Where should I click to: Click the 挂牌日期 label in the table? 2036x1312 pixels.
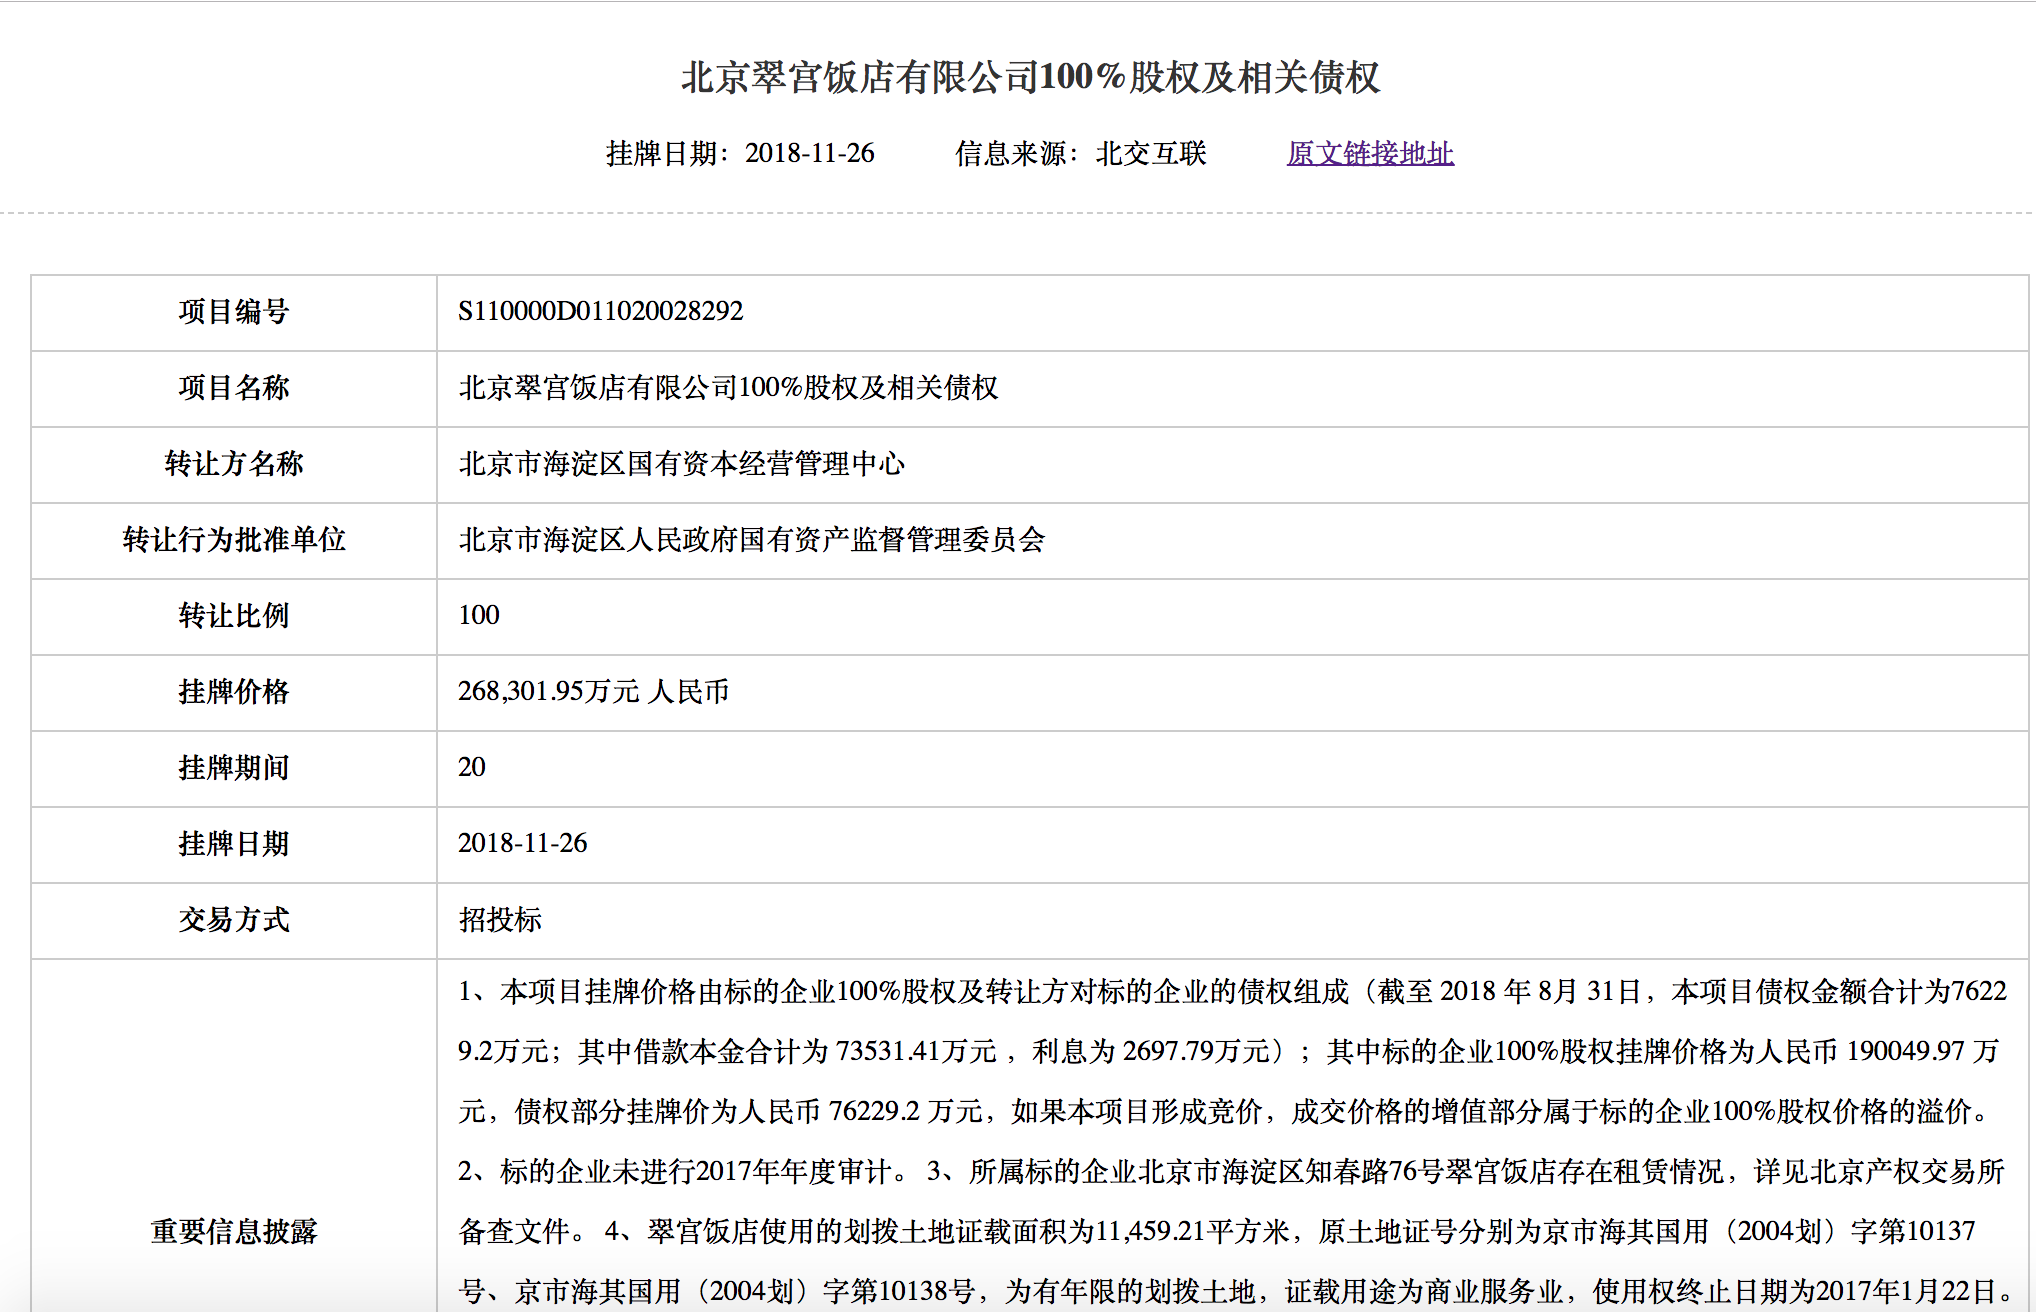[234, 844]
